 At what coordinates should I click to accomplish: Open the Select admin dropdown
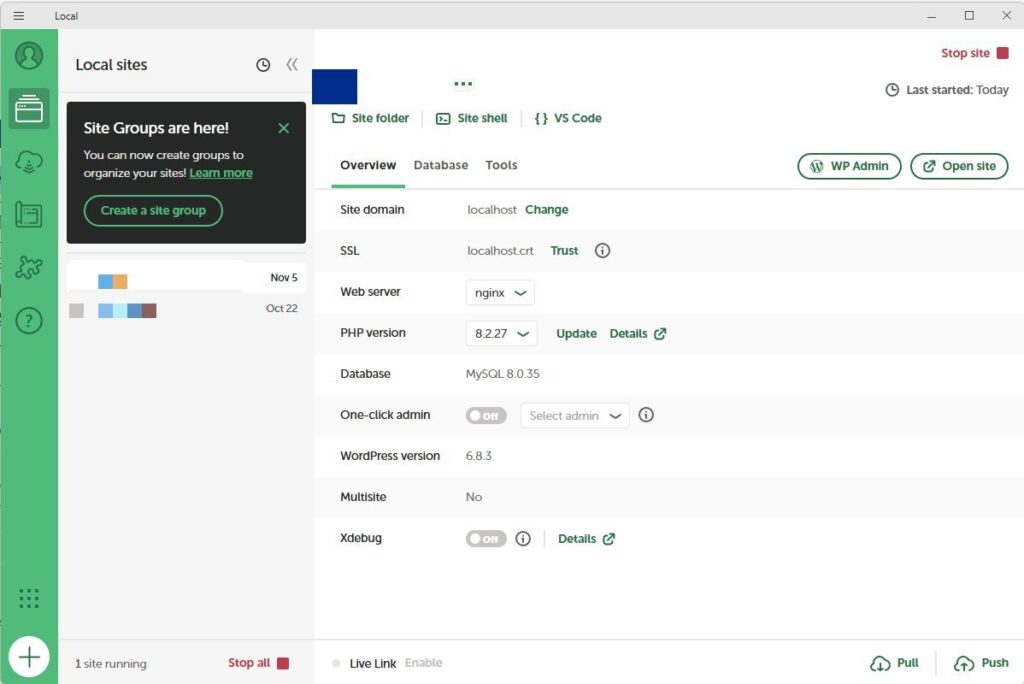click(575, 416)
